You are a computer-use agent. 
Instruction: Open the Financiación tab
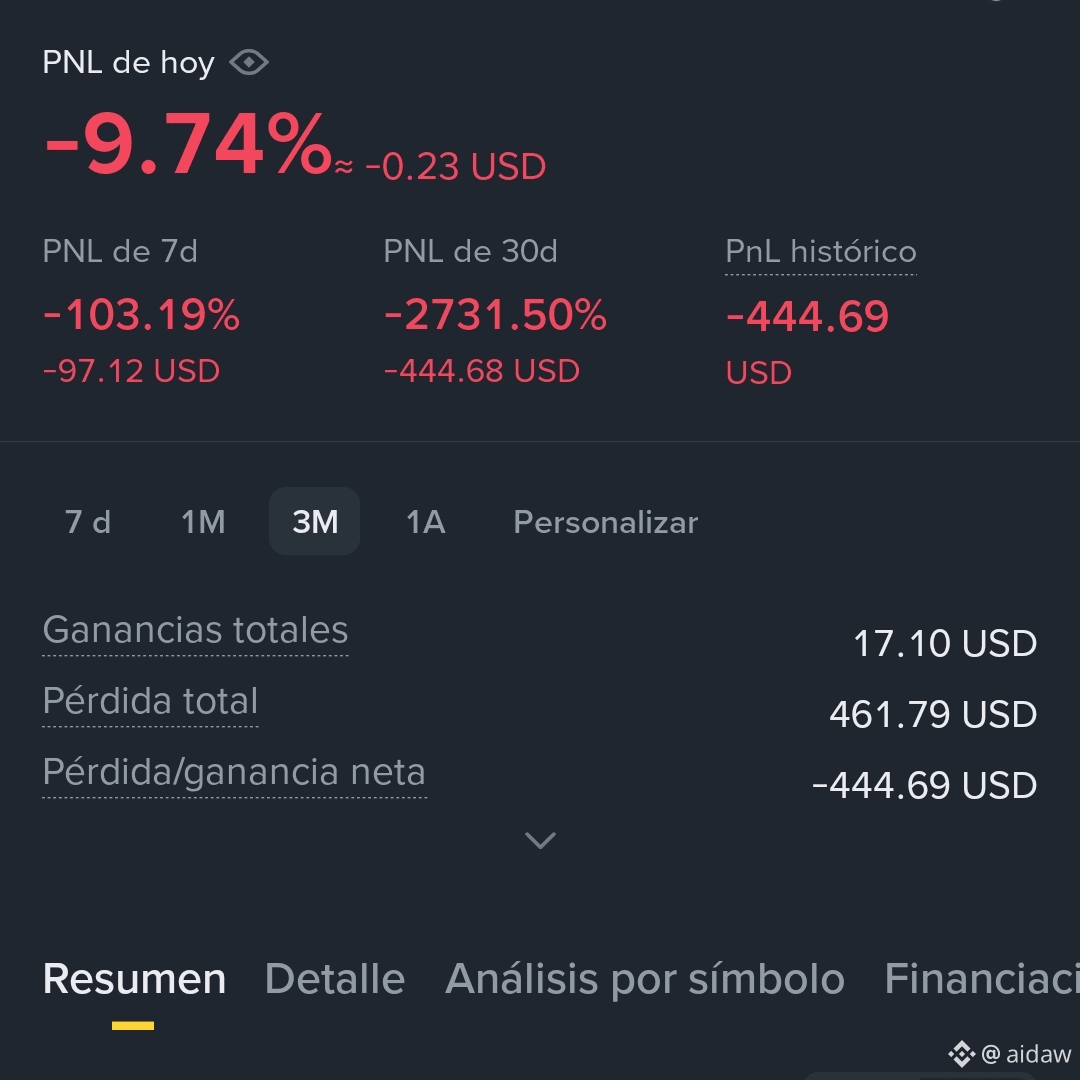pos(982,979)
